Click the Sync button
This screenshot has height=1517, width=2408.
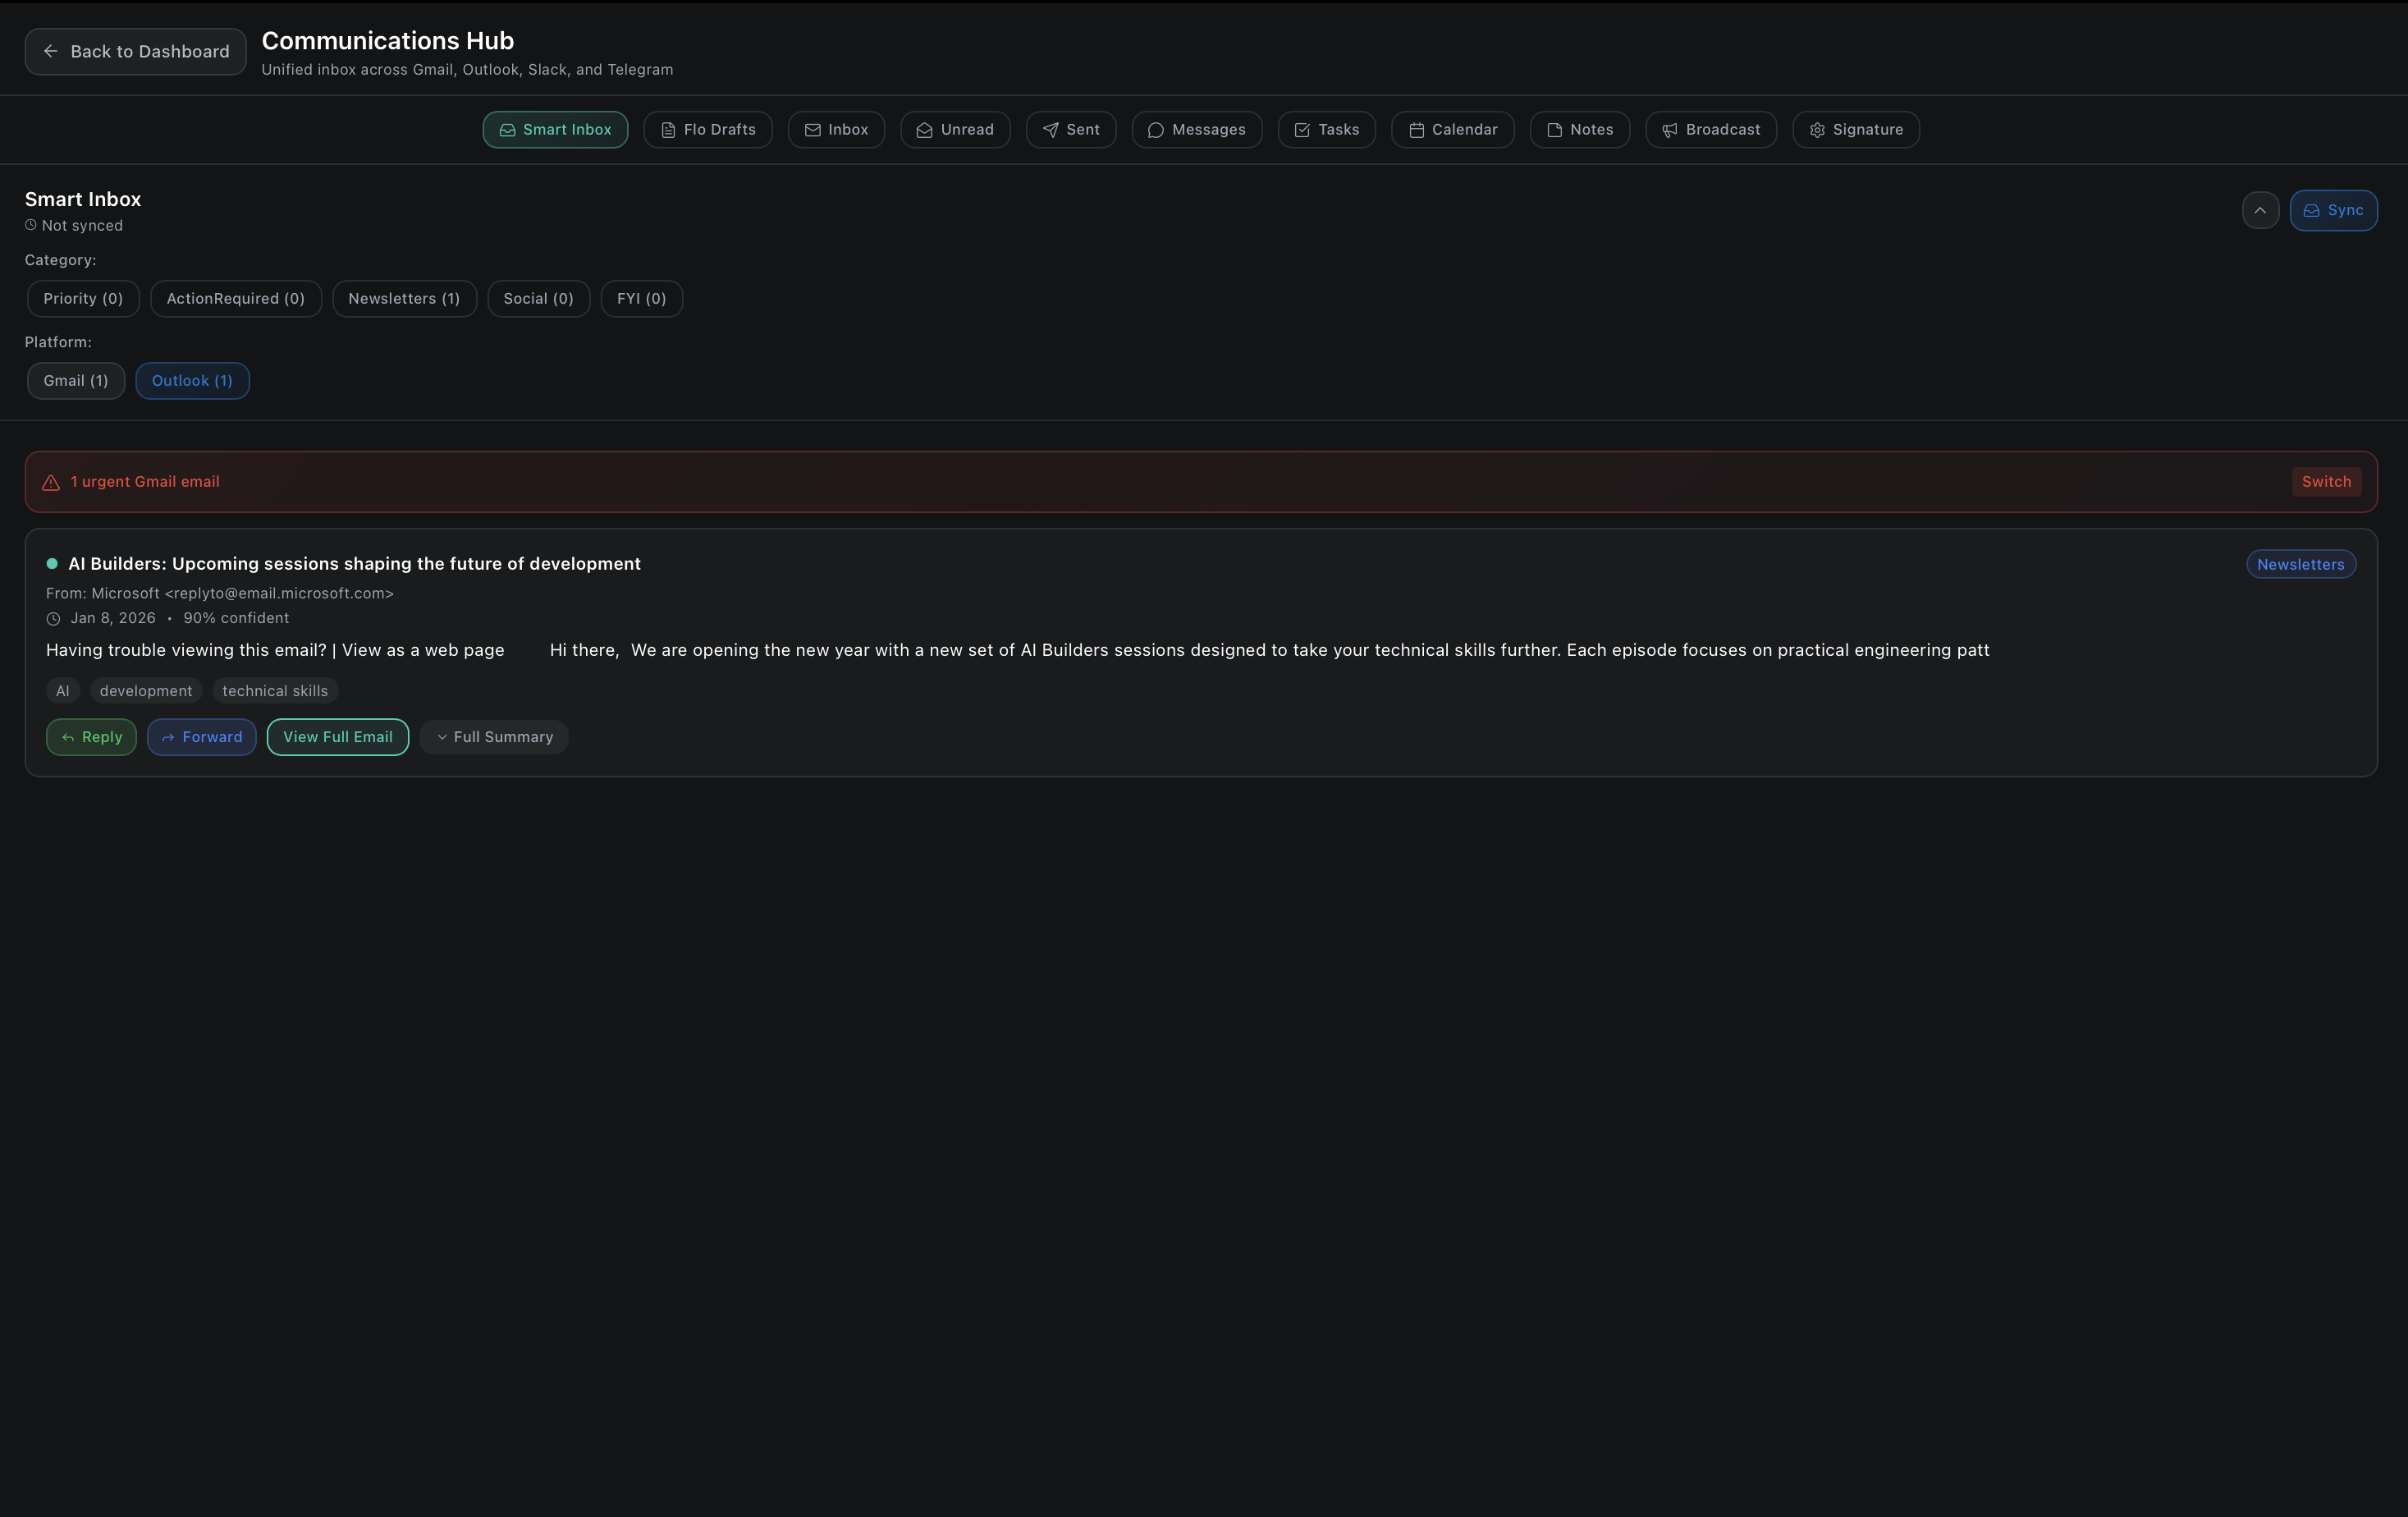point(2334,210)
